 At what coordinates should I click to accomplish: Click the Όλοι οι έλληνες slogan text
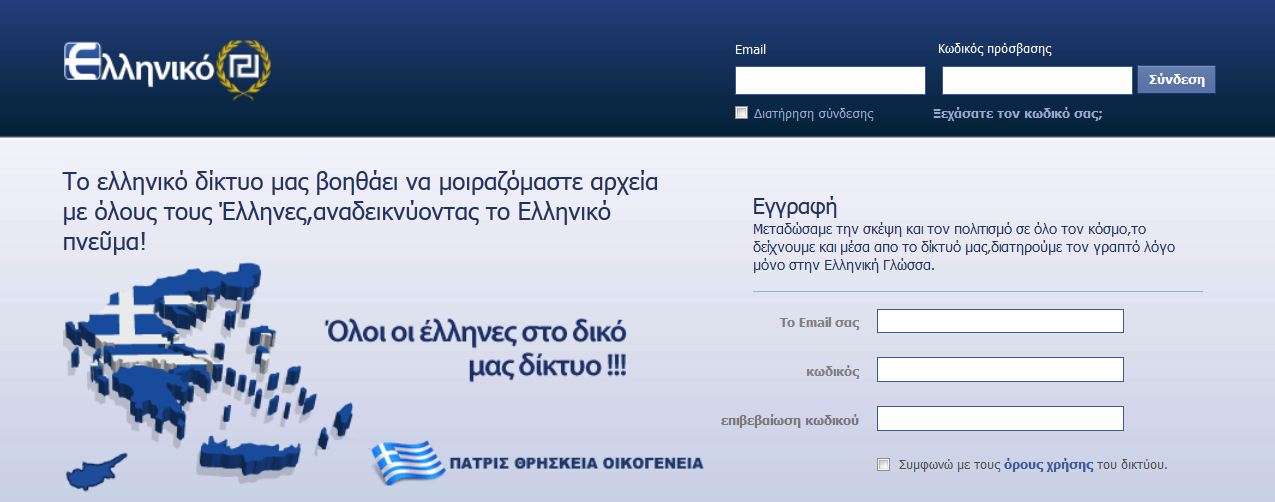(x=478, y=347)
